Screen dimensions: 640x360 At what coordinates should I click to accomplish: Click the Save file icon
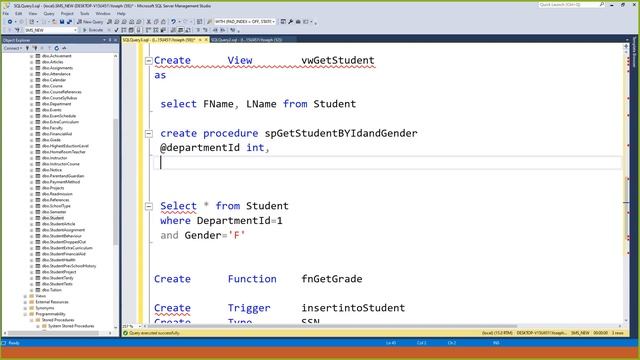point(62,22)
